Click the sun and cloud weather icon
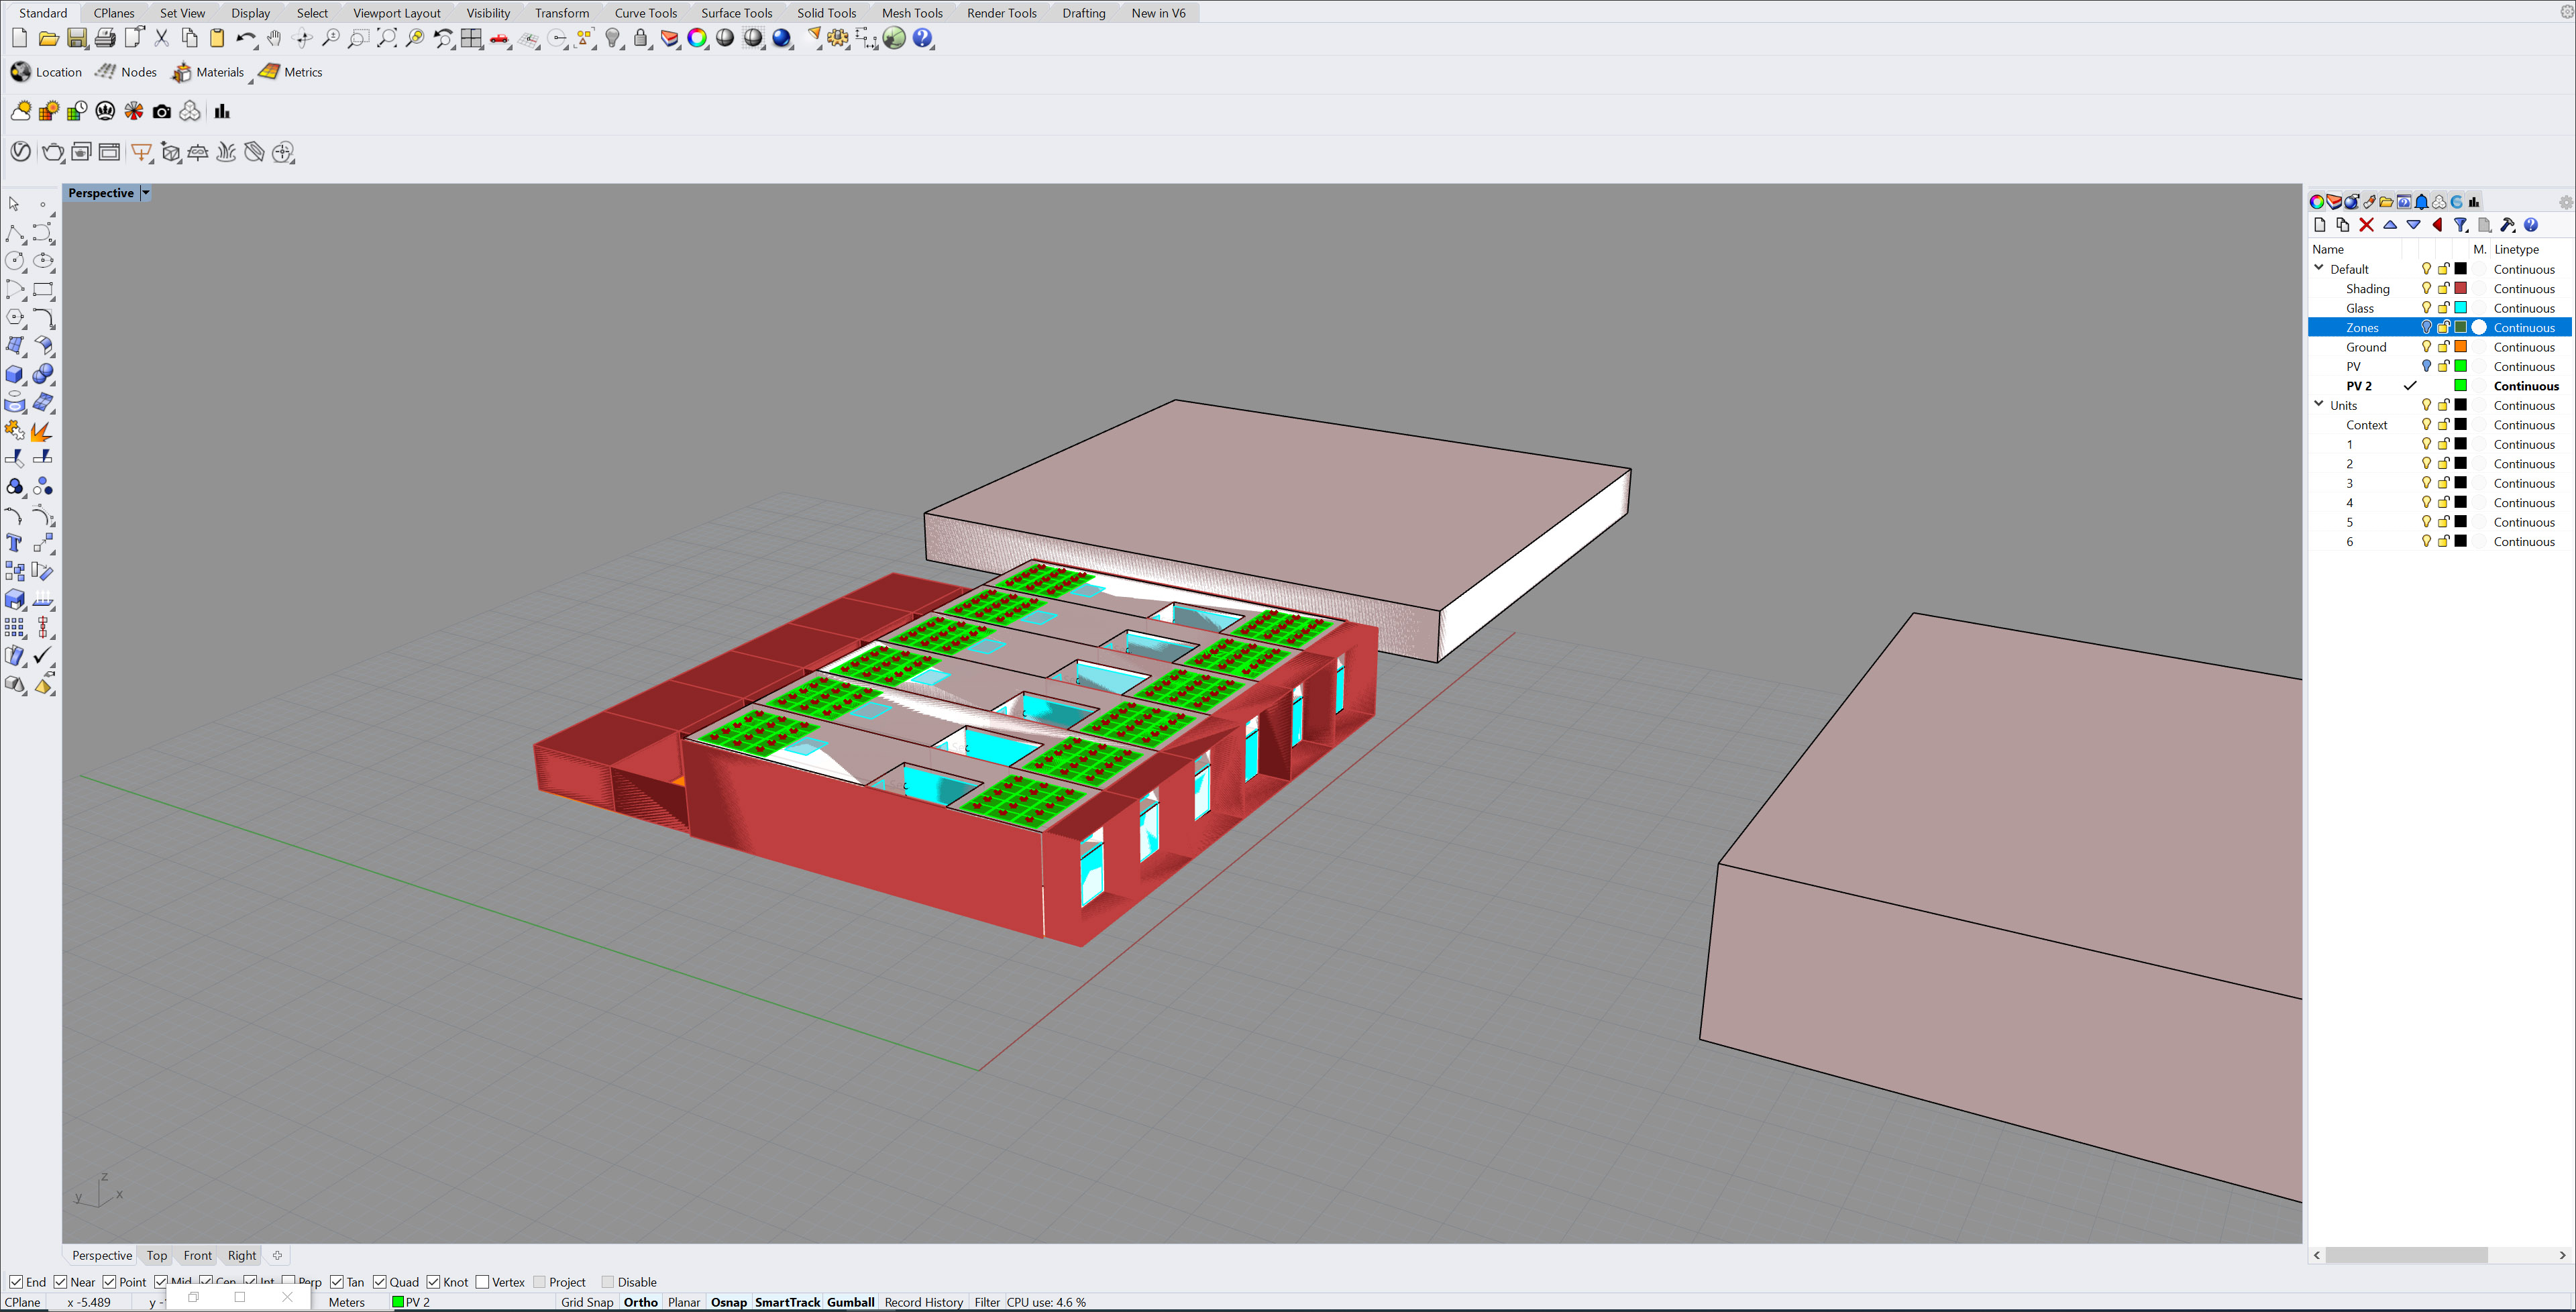The width and height of the screenshot is (2576, 1312). click(20, 111)
